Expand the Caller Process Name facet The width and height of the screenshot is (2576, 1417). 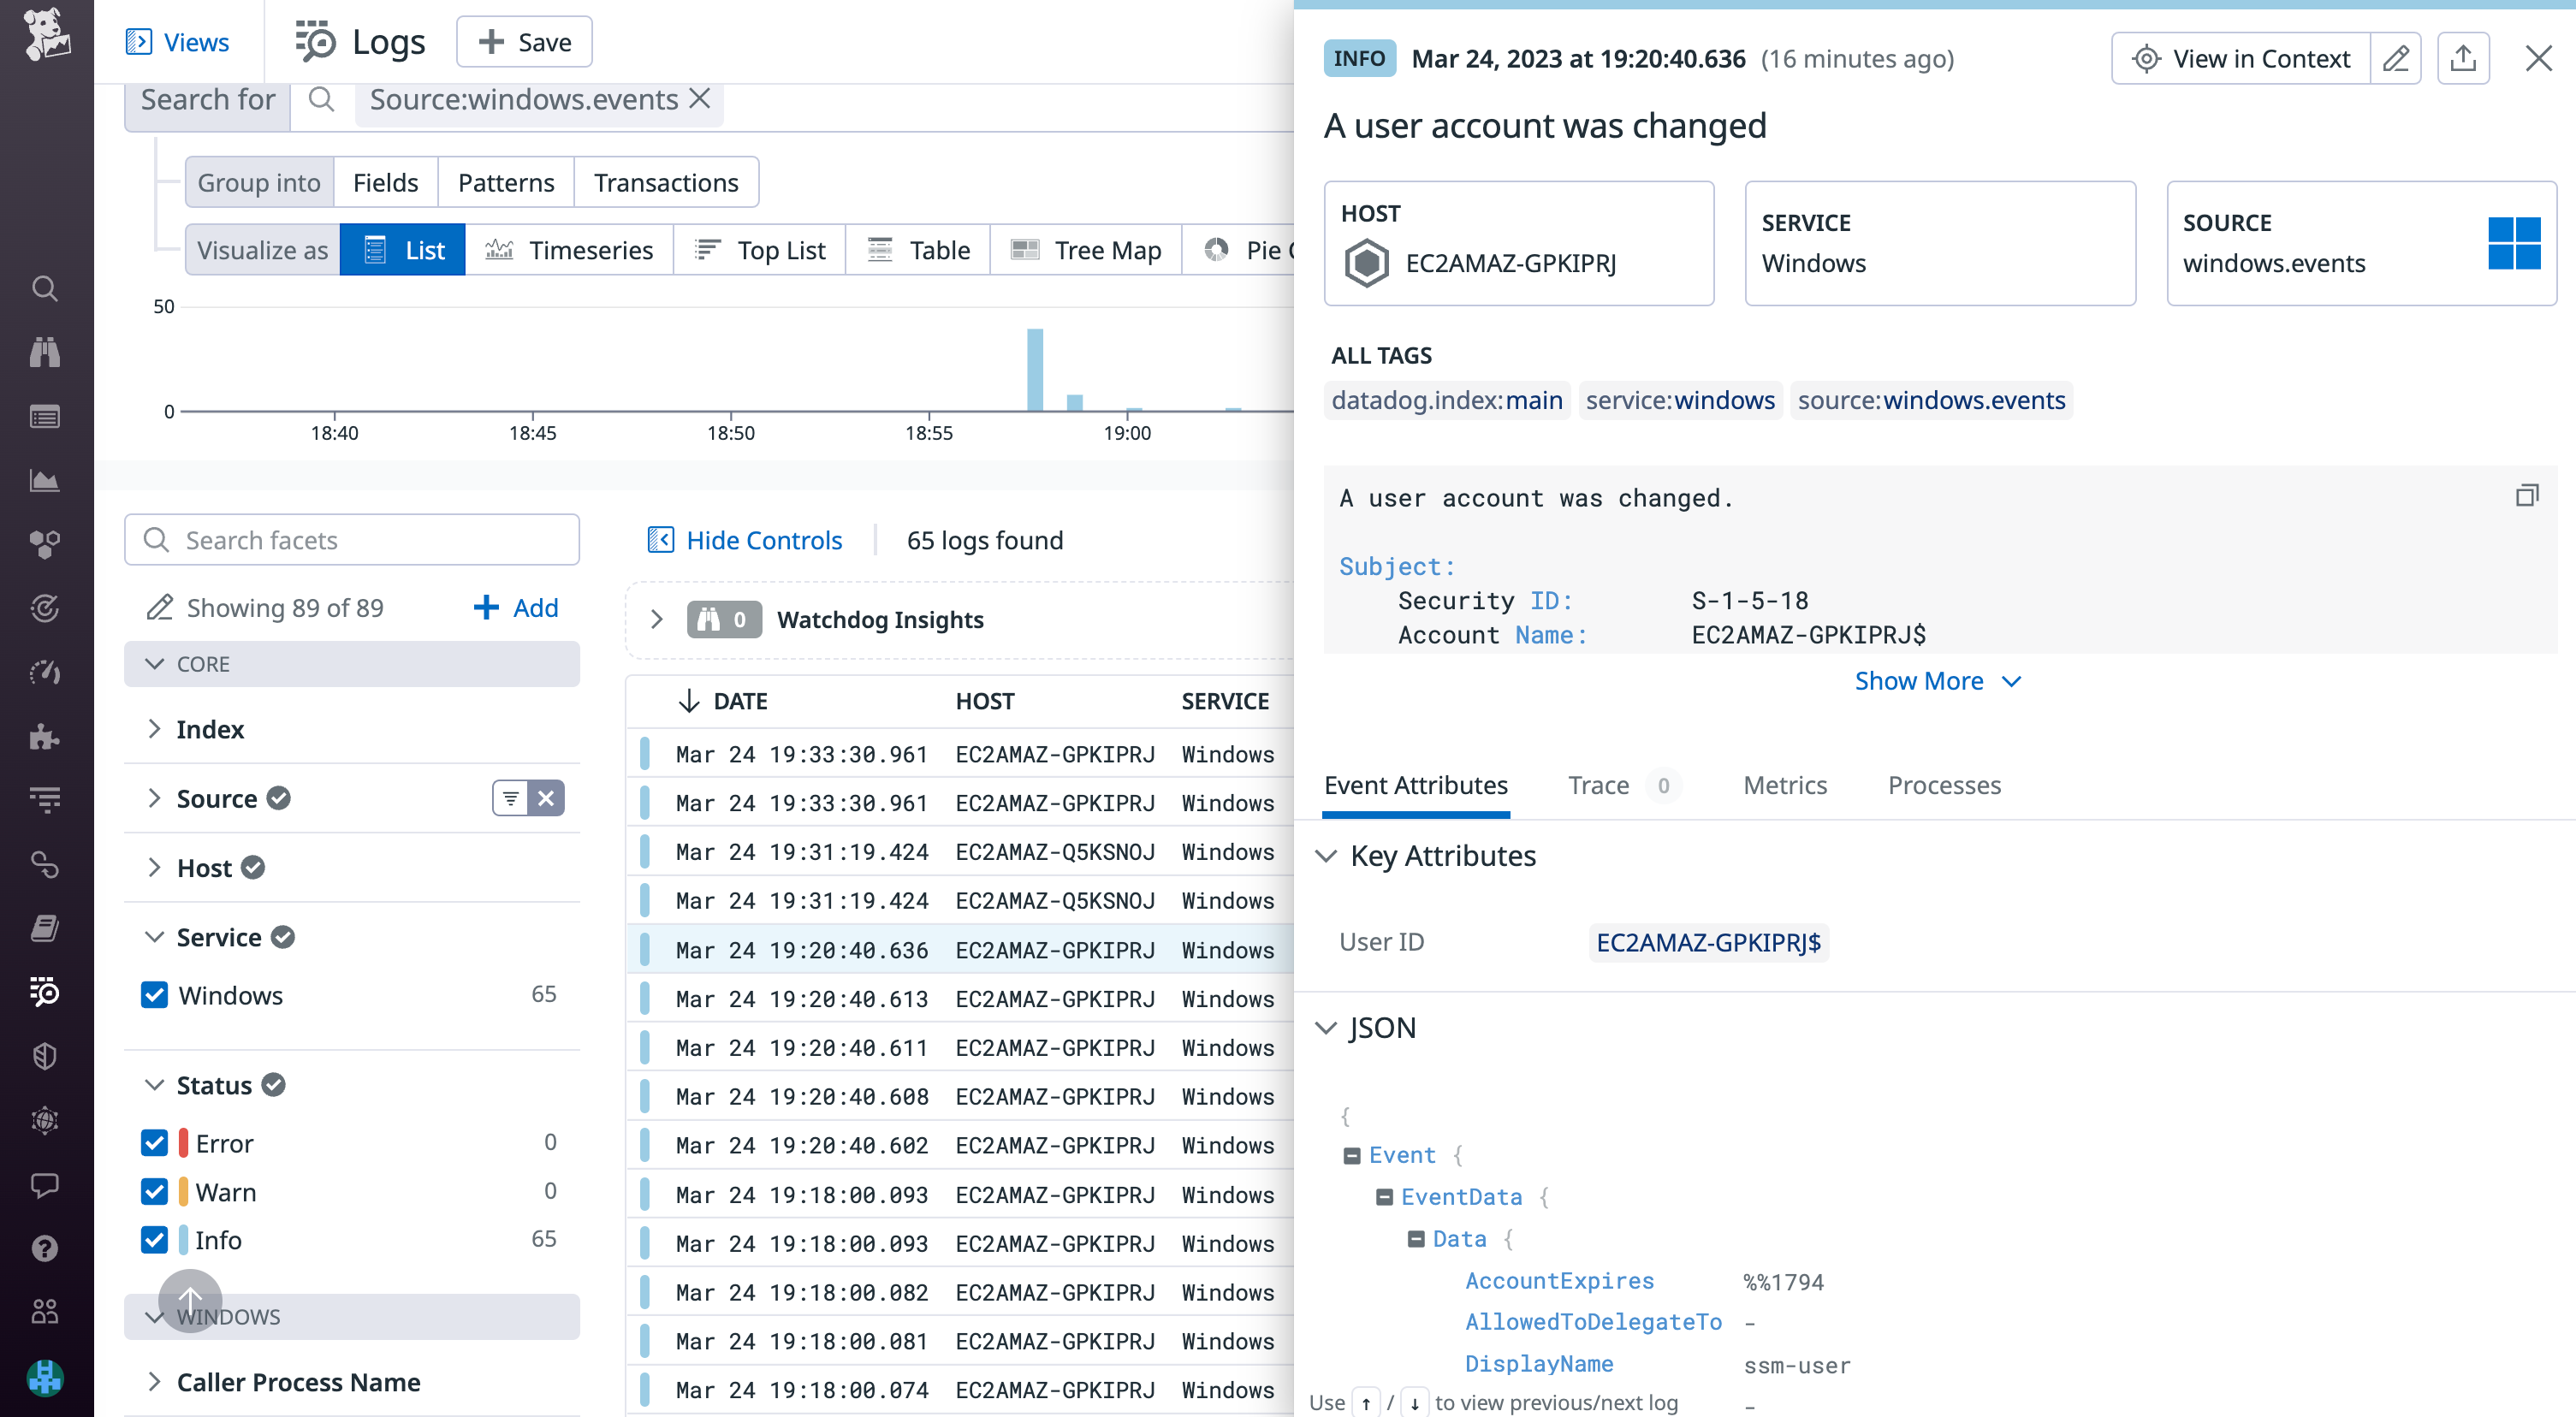click(x=155, y=1381)
